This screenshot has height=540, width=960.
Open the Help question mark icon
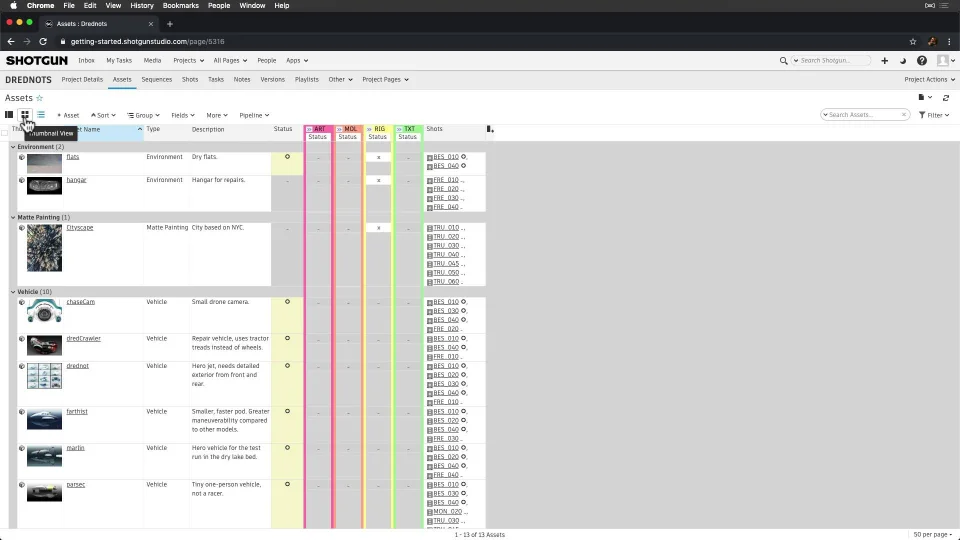coord(921,61)
